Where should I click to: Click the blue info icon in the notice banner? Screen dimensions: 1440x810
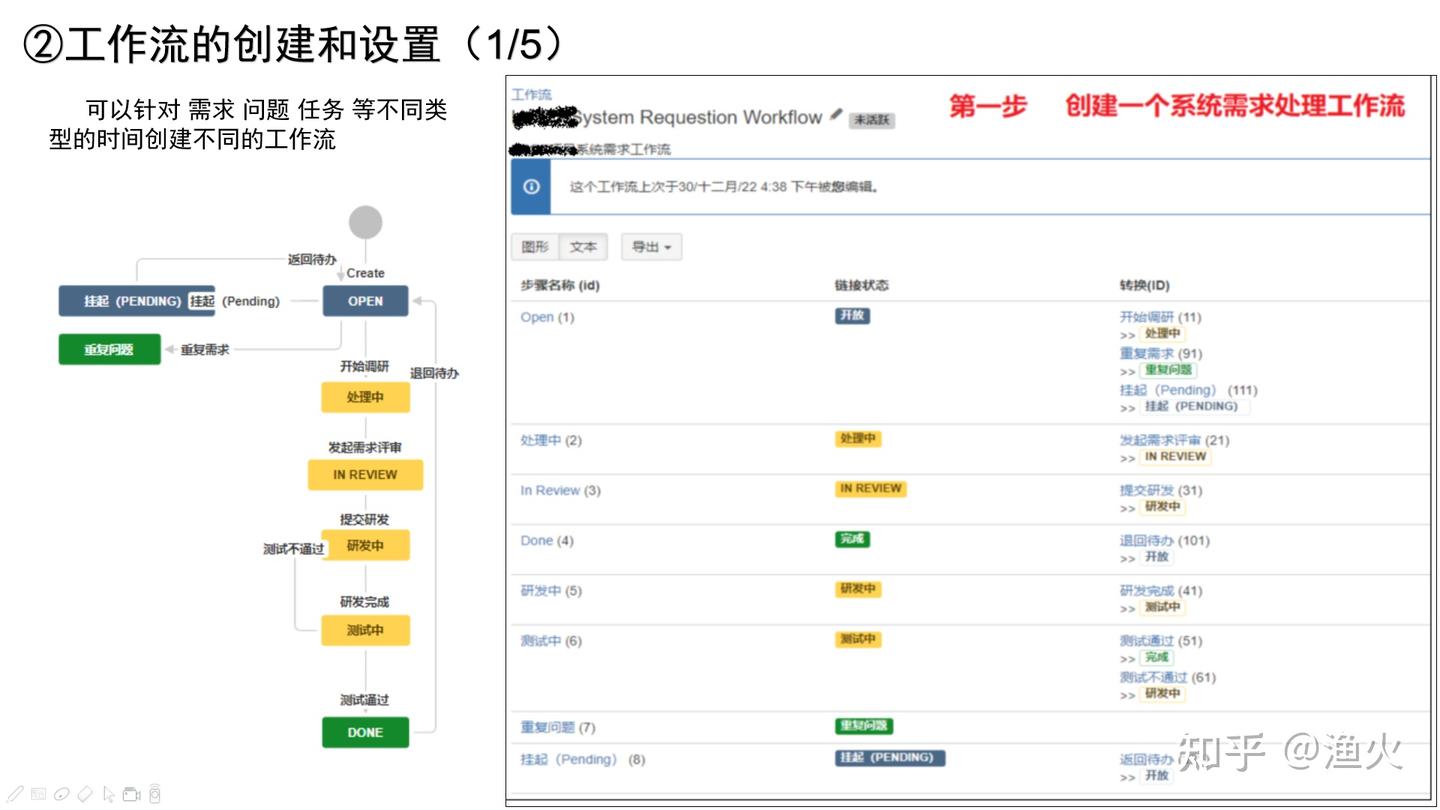tap(531, 187)
